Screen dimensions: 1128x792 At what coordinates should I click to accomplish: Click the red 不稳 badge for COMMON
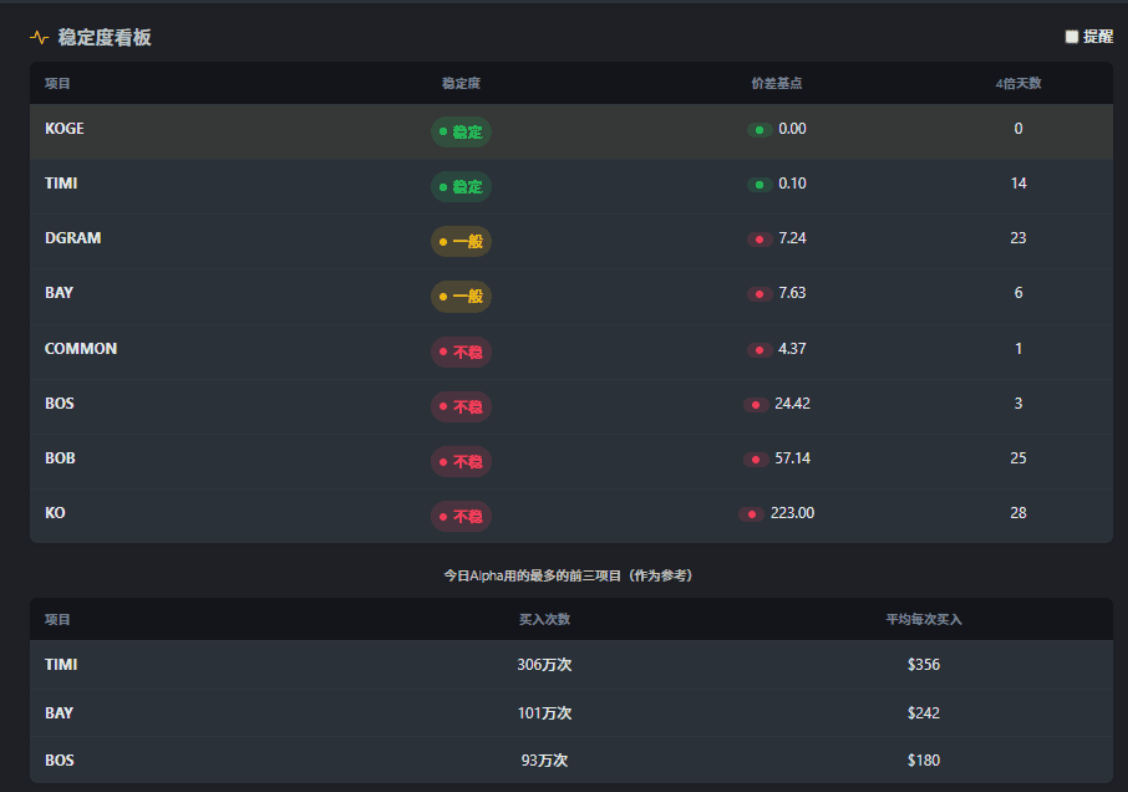(461, 352)
